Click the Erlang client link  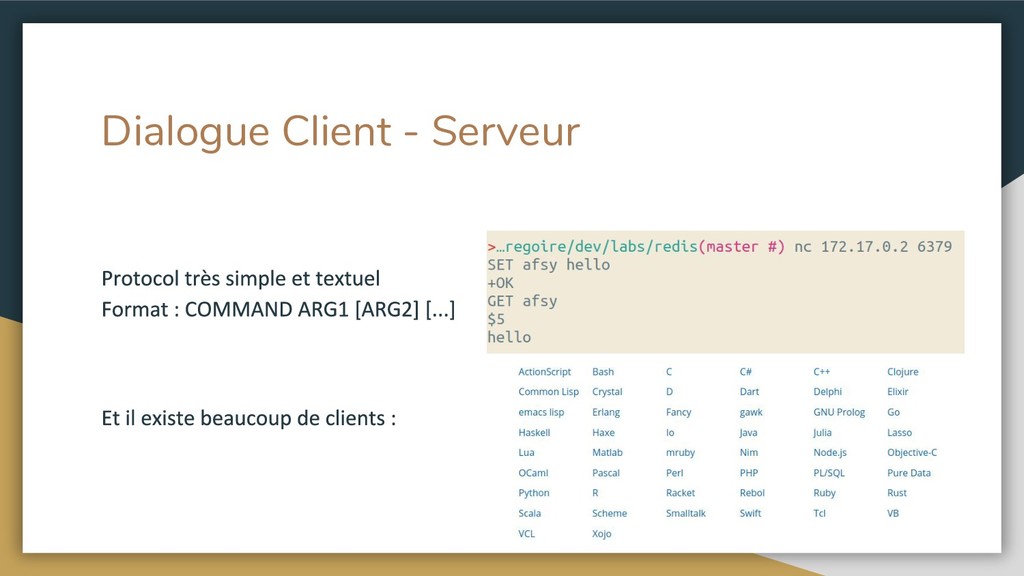click(606, 412)
